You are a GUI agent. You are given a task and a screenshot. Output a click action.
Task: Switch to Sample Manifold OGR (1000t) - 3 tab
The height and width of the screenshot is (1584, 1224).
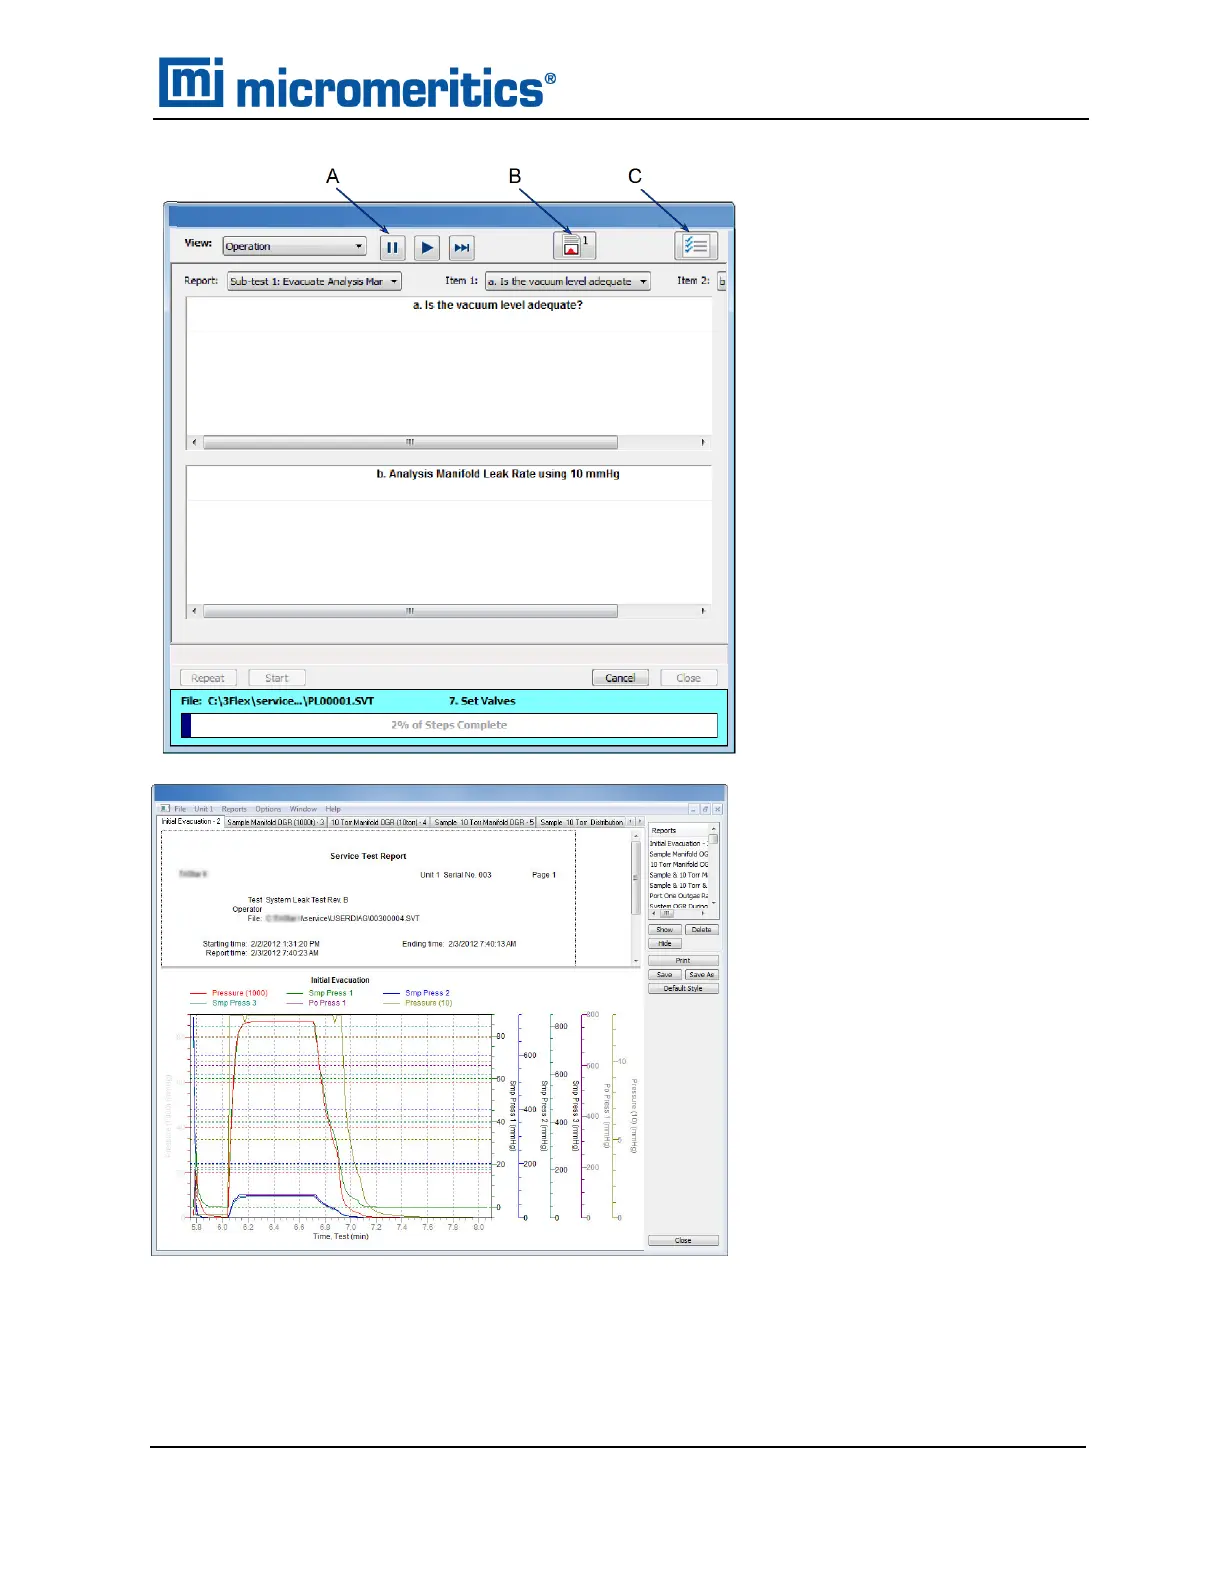click(276, 822)
